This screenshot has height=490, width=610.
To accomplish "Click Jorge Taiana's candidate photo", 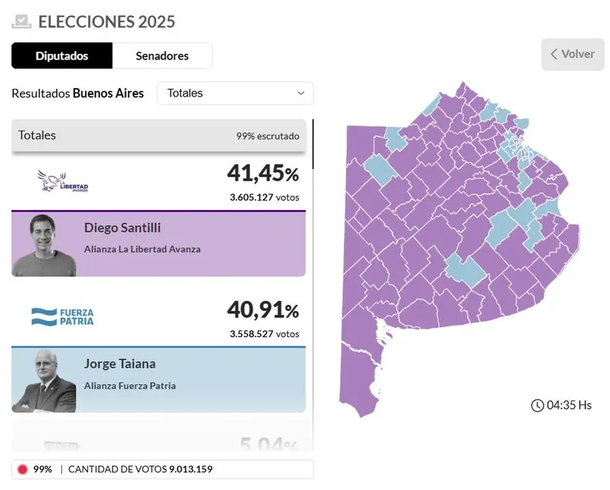I will [45, 380].
